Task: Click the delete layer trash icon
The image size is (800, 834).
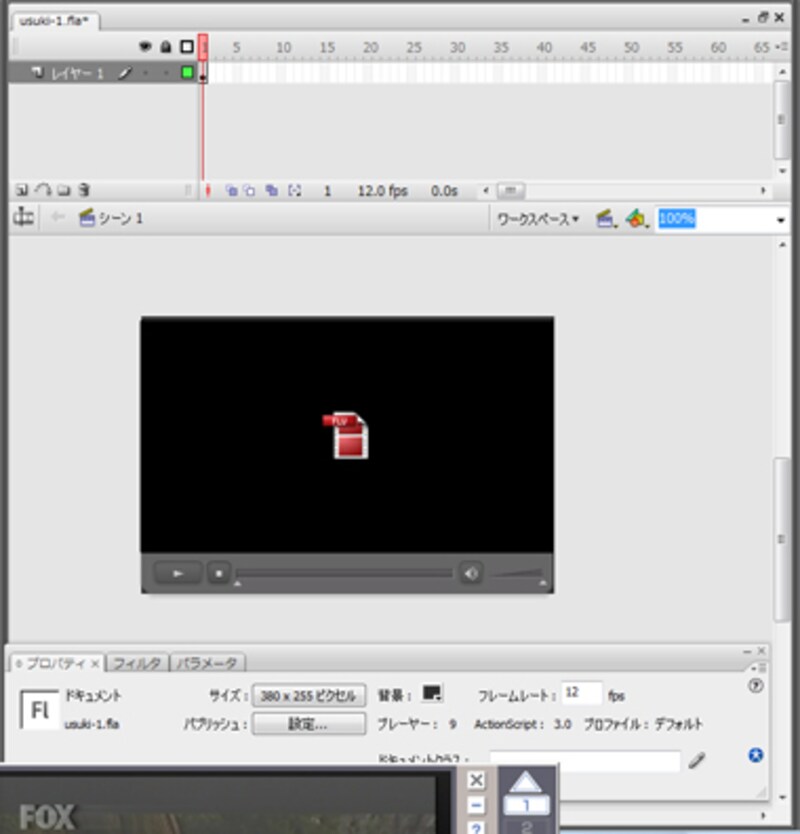Action: [x=85, y=190]
